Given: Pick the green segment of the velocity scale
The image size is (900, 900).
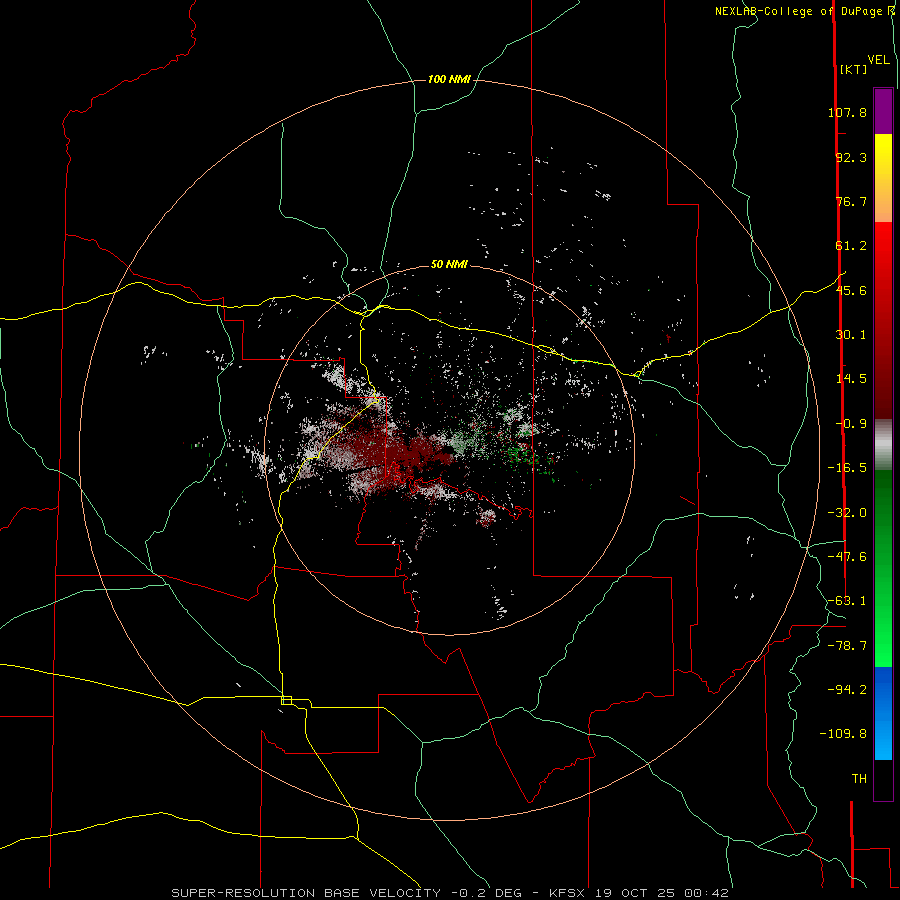Looking at the screenshot, I should click(x=883, y=568).
